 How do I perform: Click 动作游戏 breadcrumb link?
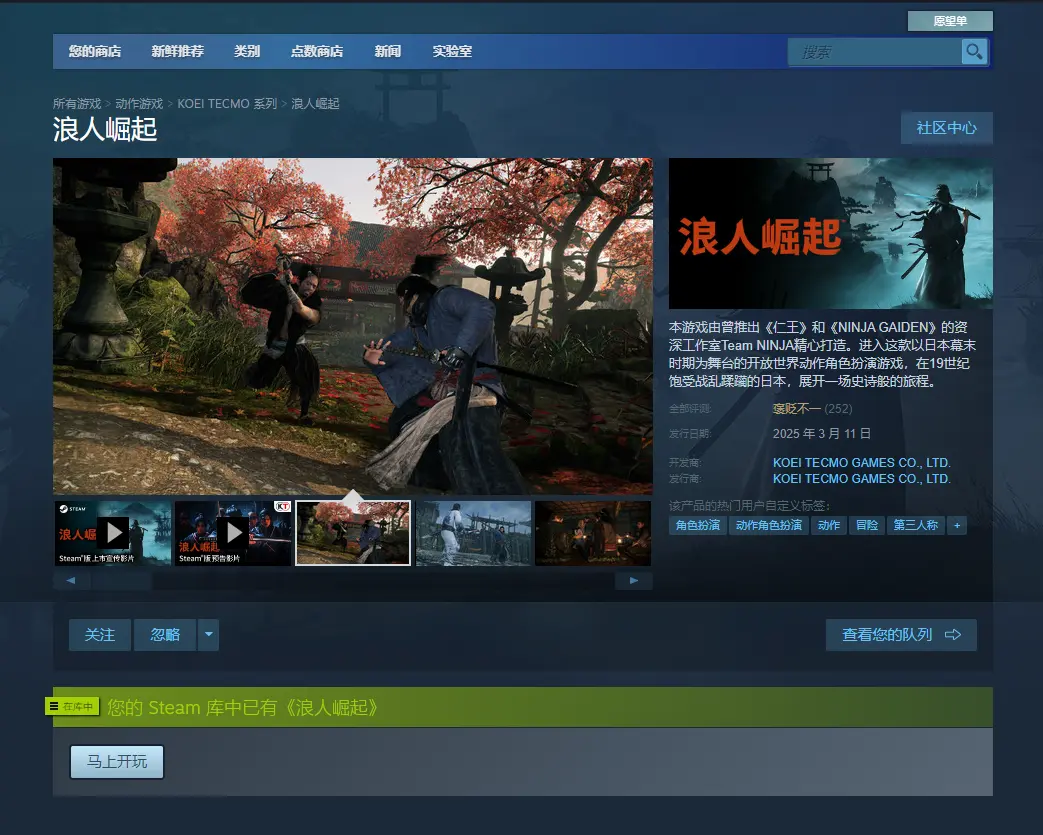pyautogui.click(x=139, y=104)
